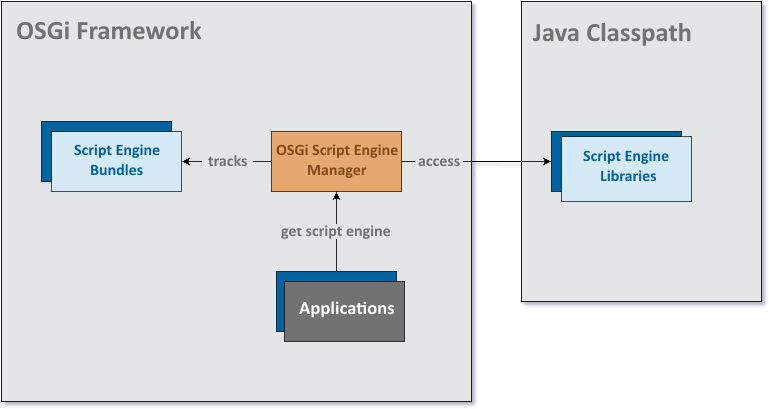
Task: Click the blue box stacked behind Applications
Action: point(280,300)
